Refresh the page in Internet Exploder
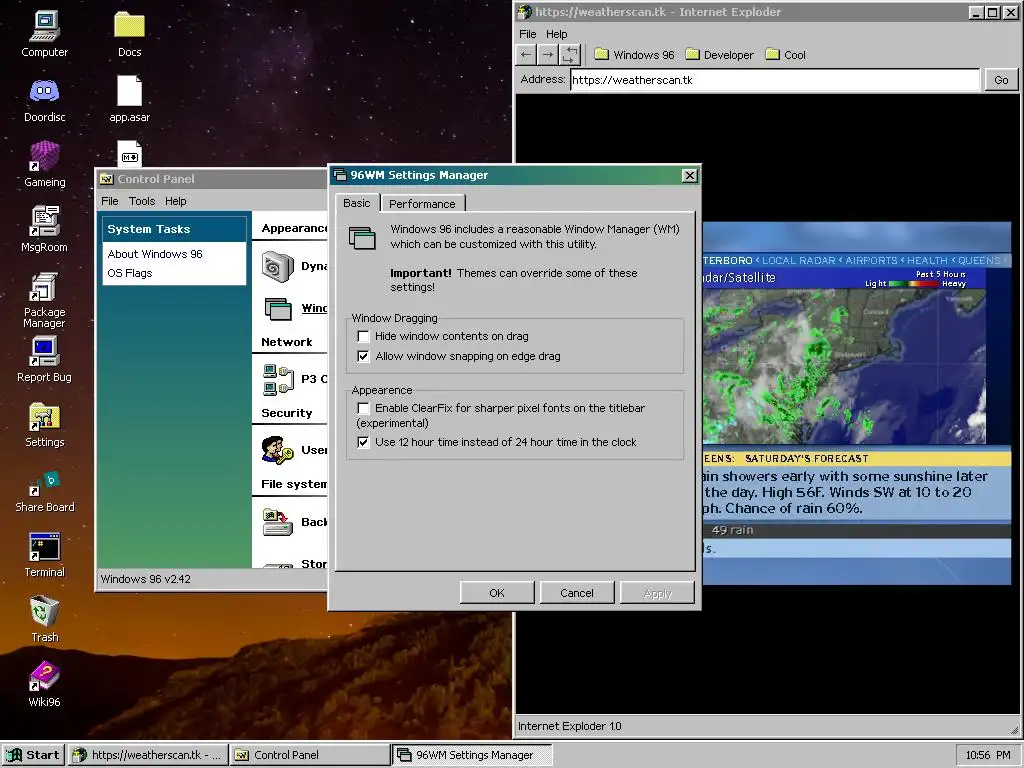The image size is (1024, 768). pos(570,55)
